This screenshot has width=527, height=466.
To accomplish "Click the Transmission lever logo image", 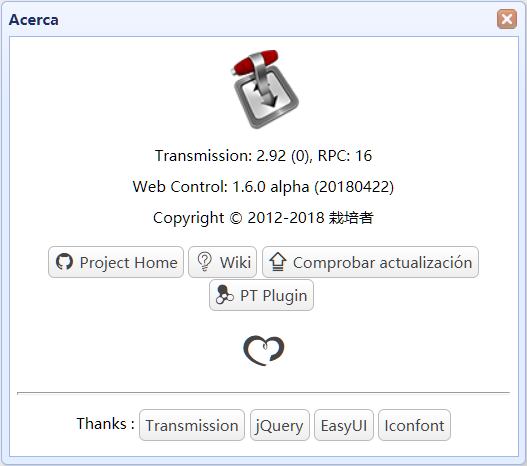I will click(265, 89).
